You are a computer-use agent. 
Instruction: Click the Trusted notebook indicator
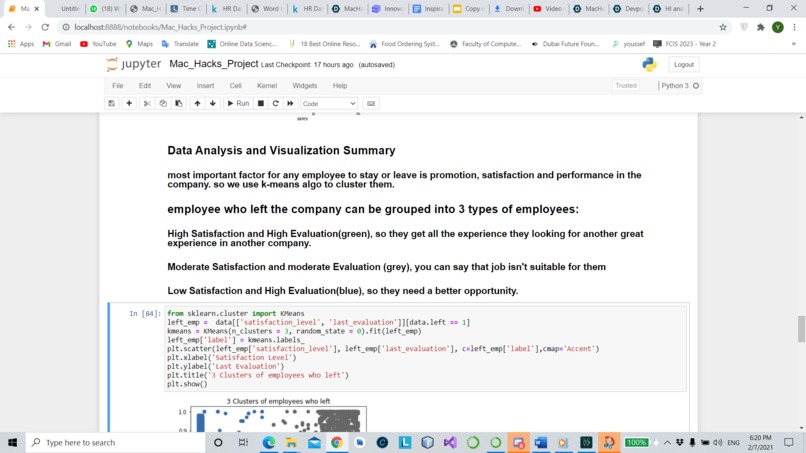pos(626,86)
